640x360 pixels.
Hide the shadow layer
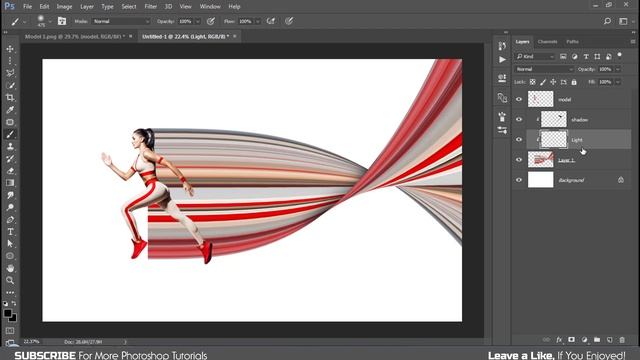pyautogui.click(x=519, y=119)
